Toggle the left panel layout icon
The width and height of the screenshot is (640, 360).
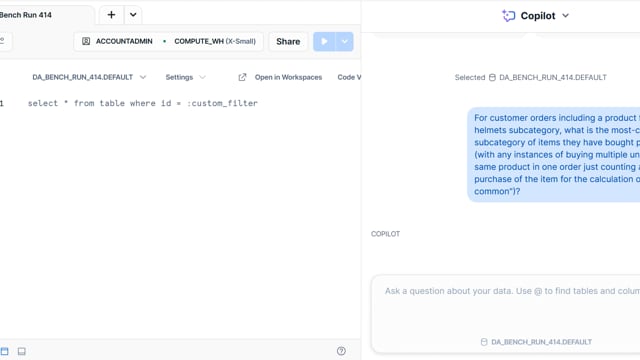pos(4,351)
